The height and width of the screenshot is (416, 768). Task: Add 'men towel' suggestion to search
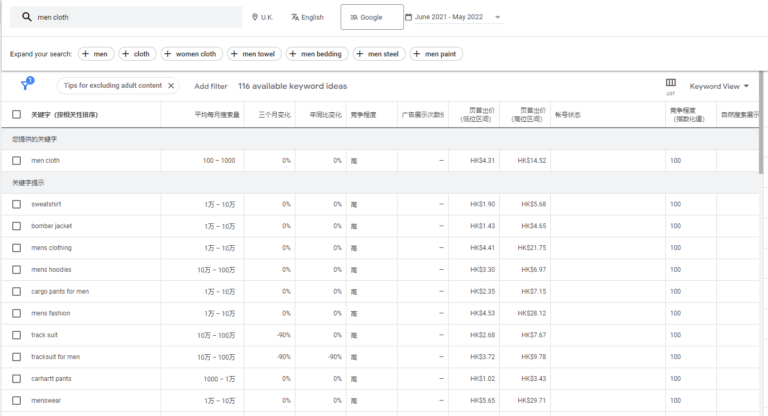click(x=254, y=54)
